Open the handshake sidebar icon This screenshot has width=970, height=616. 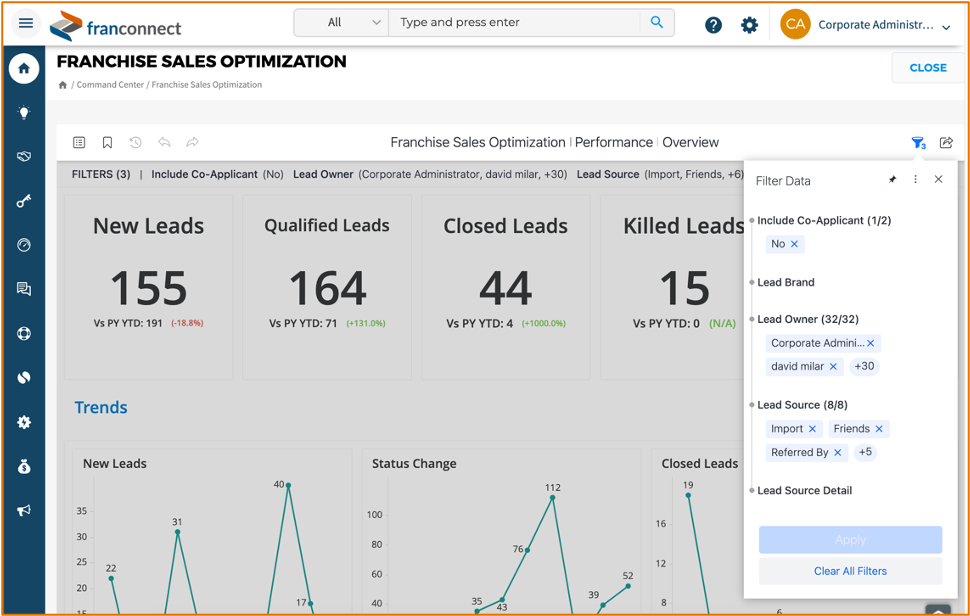coord(24,156)
